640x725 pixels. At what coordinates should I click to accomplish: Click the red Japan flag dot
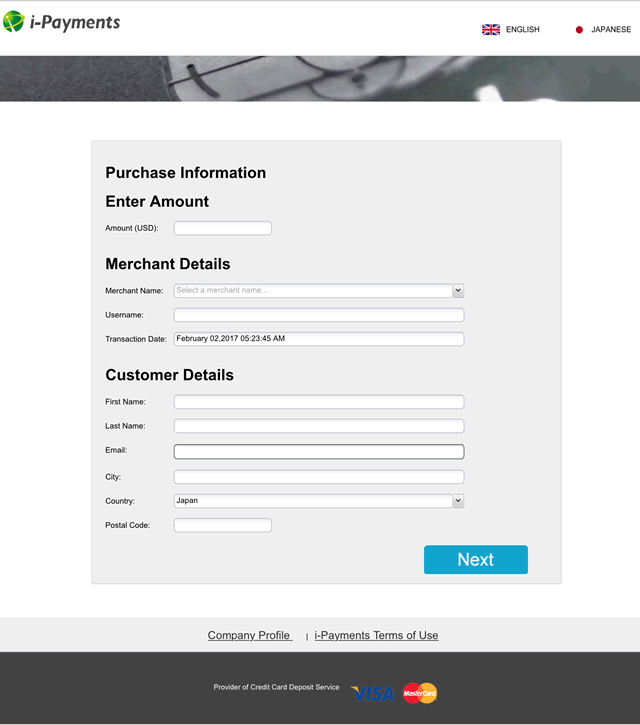click(x=579, y=30)
